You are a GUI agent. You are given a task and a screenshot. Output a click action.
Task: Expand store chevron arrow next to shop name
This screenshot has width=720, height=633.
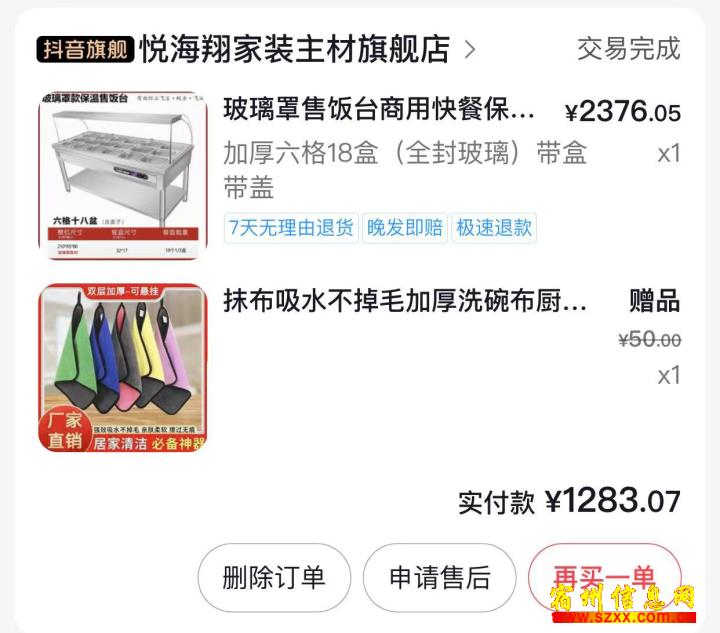470,50
